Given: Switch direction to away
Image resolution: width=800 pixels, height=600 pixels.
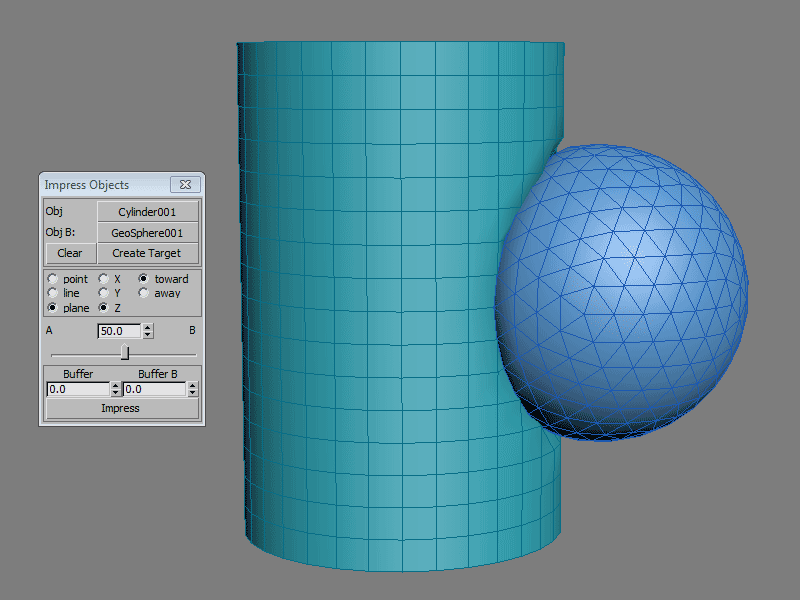Looking at the screenshot, I should (144, 293).
